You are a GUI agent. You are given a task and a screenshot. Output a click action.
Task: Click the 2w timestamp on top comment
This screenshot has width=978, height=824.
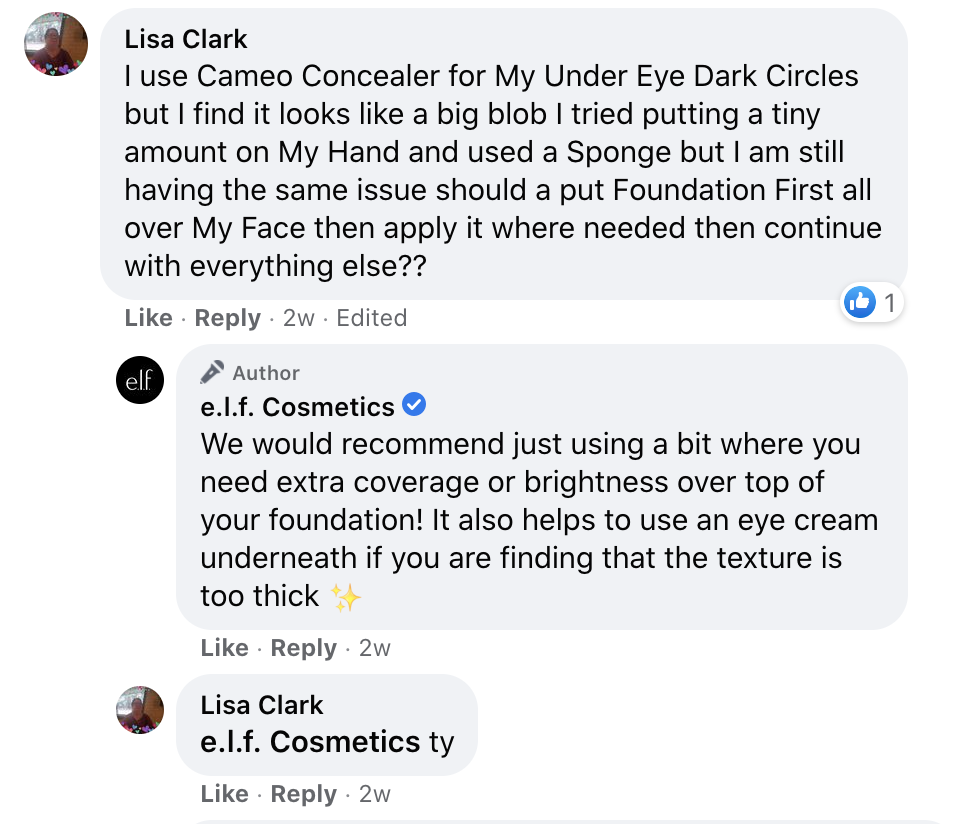click(x=299, y=317)
